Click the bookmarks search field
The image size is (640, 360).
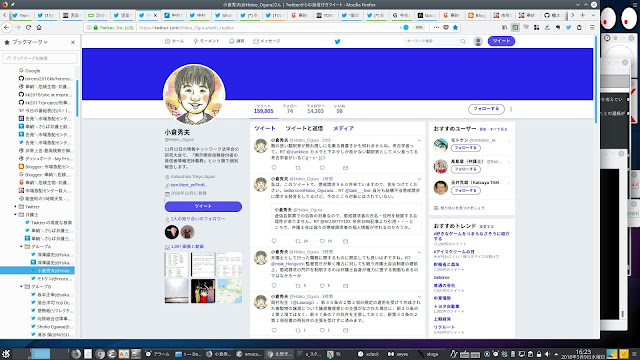40,58
